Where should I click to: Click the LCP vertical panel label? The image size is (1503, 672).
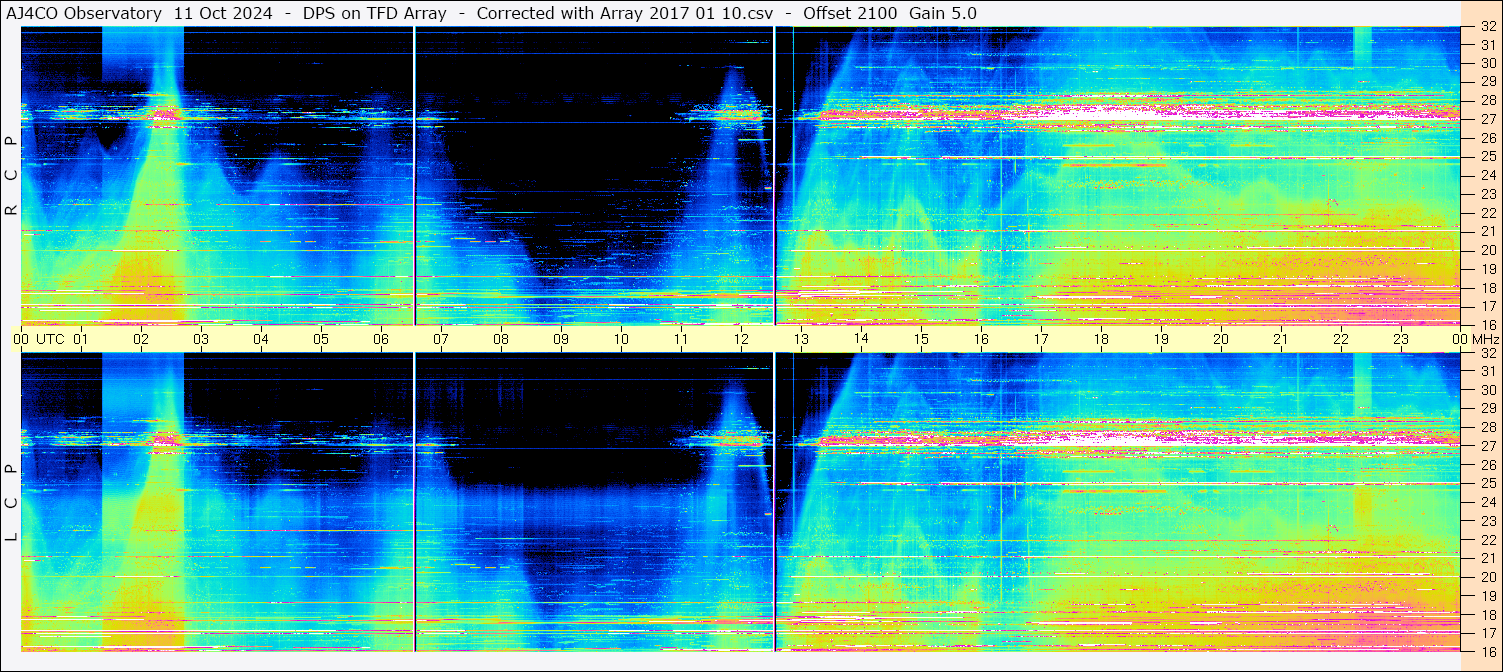(x=11, y=503)
